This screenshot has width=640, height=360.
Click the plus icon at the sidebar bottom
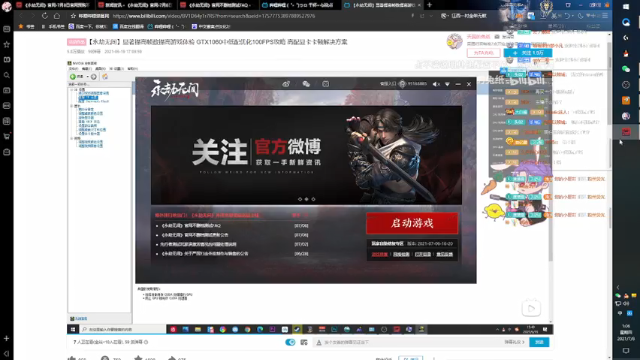pos(7,338)
